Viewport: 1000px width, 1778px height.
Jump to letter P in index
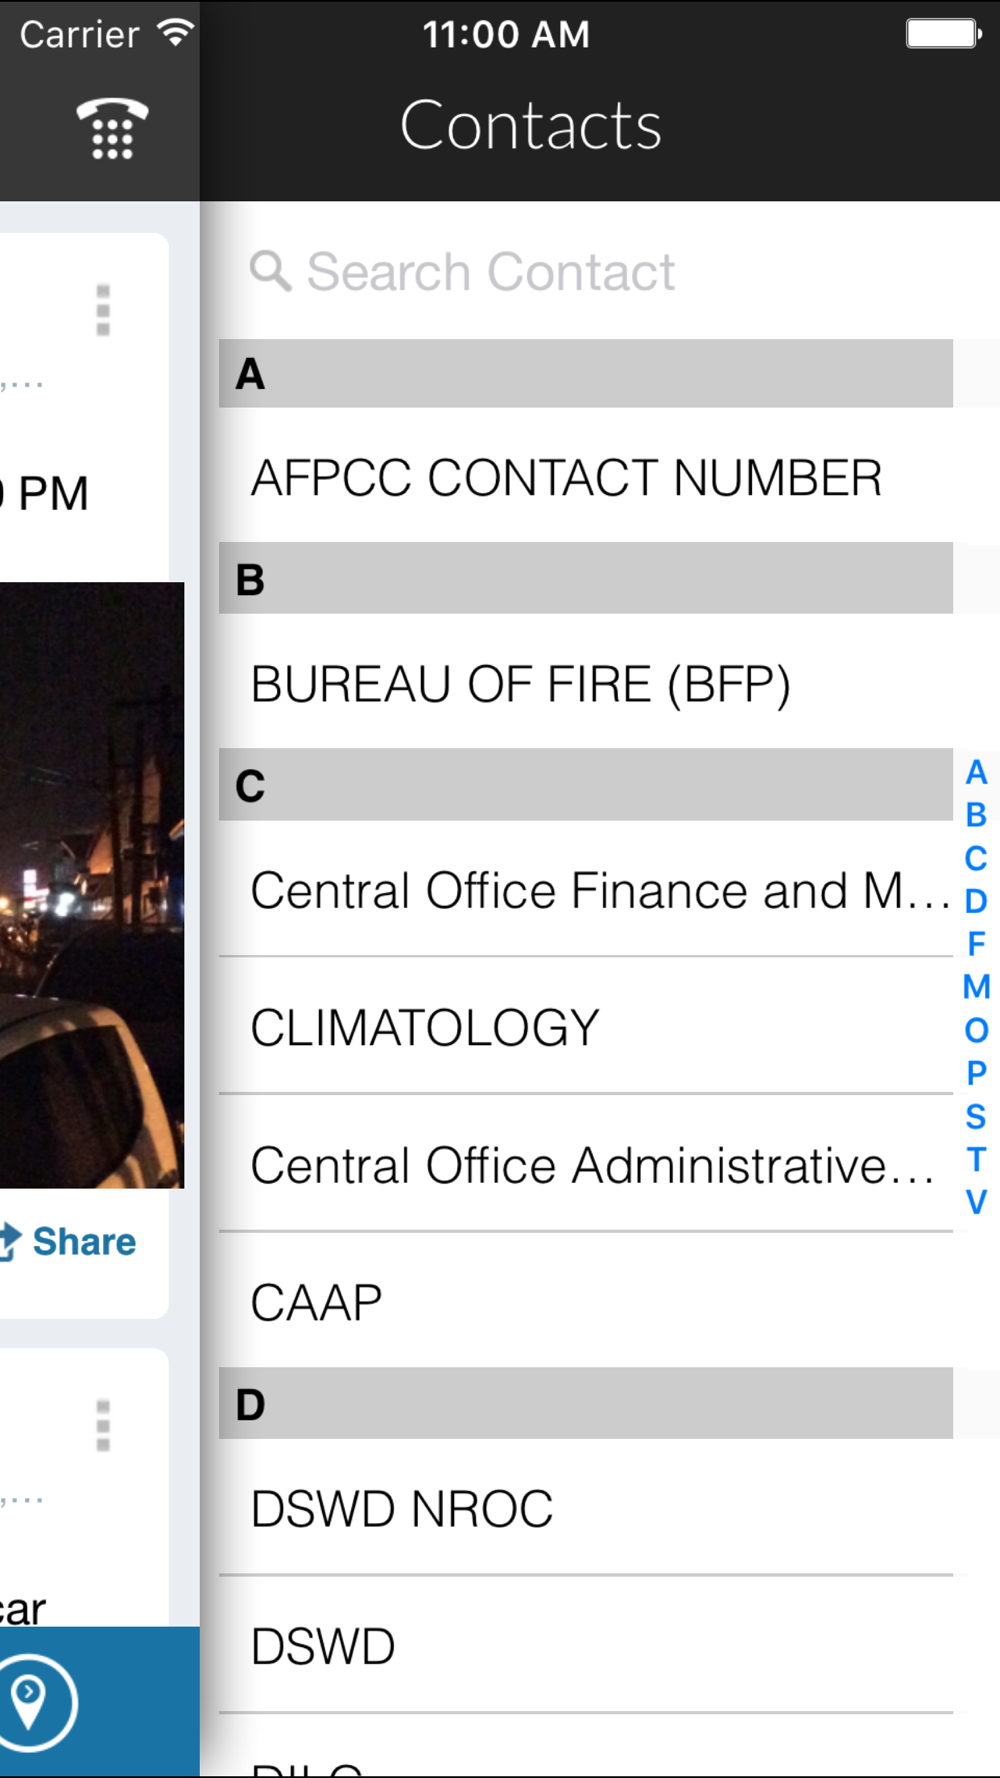coord(976,1073)
